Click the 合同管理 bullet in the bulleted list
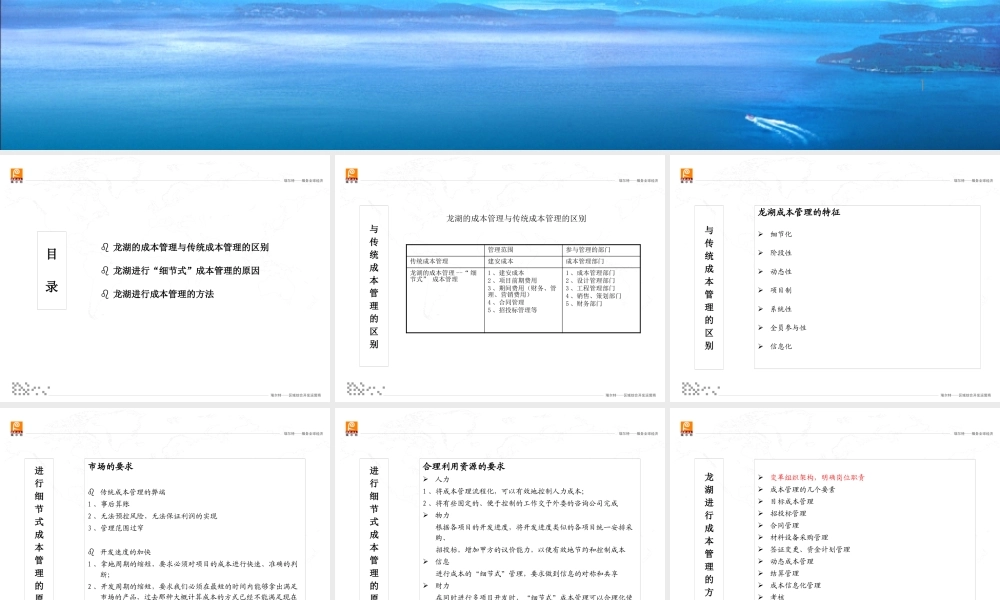This screenshot has width=1000, height=600. pyautogui.click(x=784, y=525)
